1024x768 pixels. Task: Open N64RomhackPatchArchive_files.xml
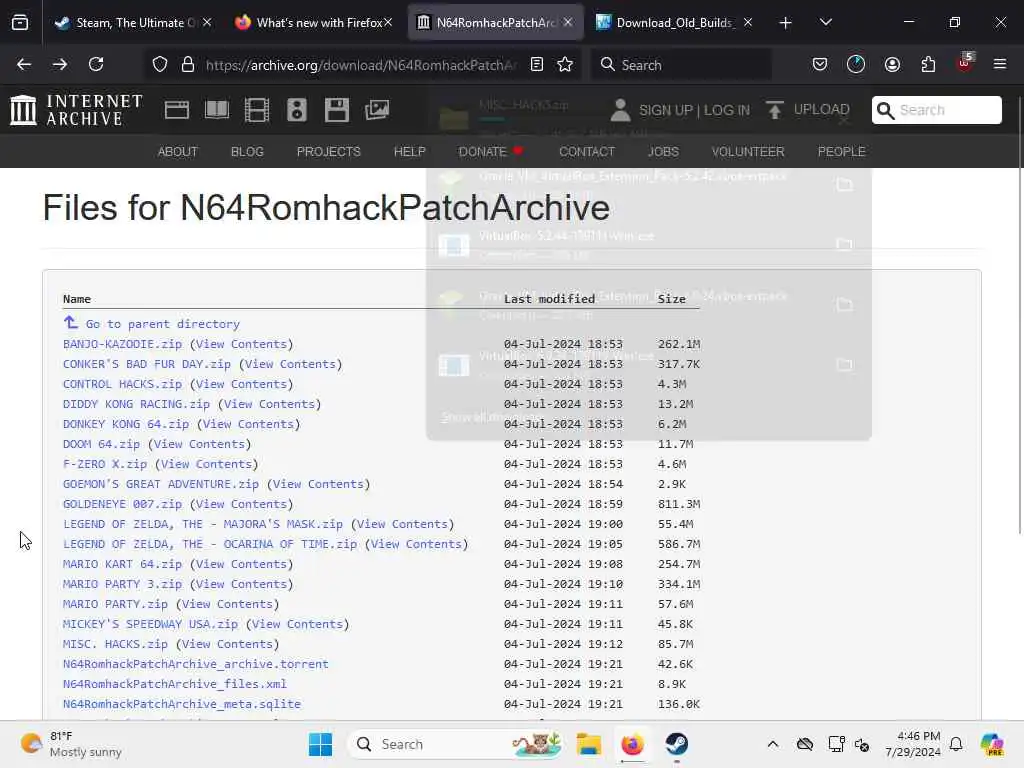point(174,684)
